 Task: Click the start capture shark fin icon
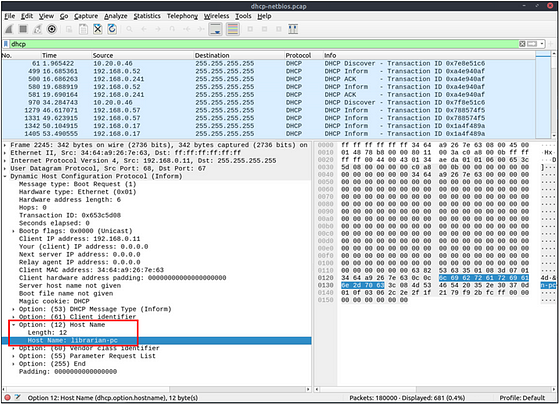coord(9,29)
